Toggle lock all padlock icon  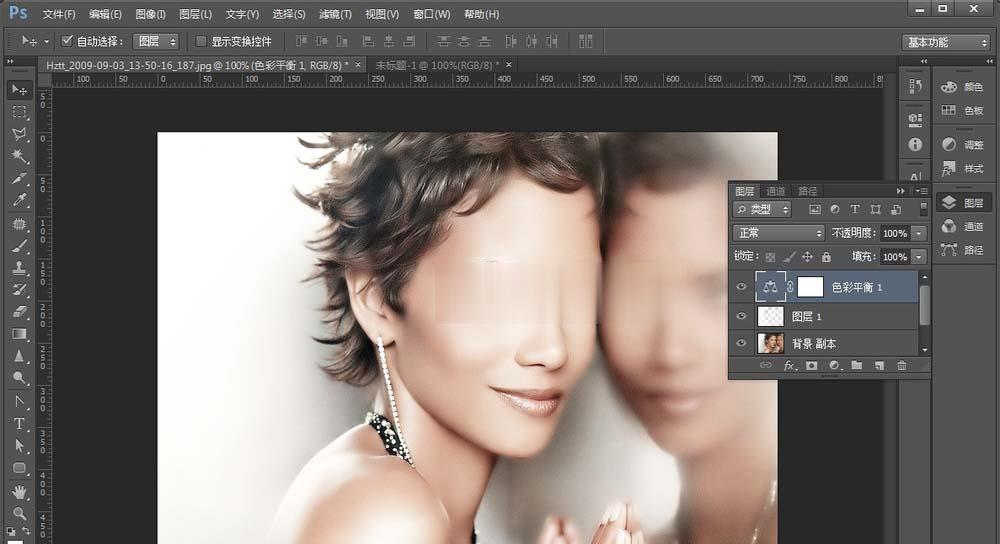click(x=826, y=256)
